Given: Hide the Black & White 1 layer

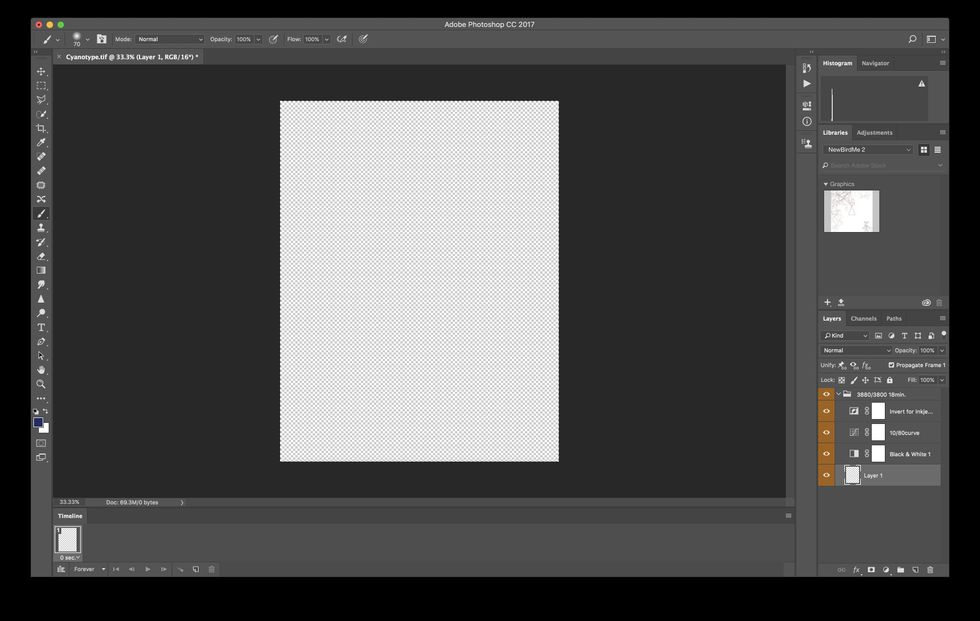Looking at the screenshot, I should tap(826, 453).
